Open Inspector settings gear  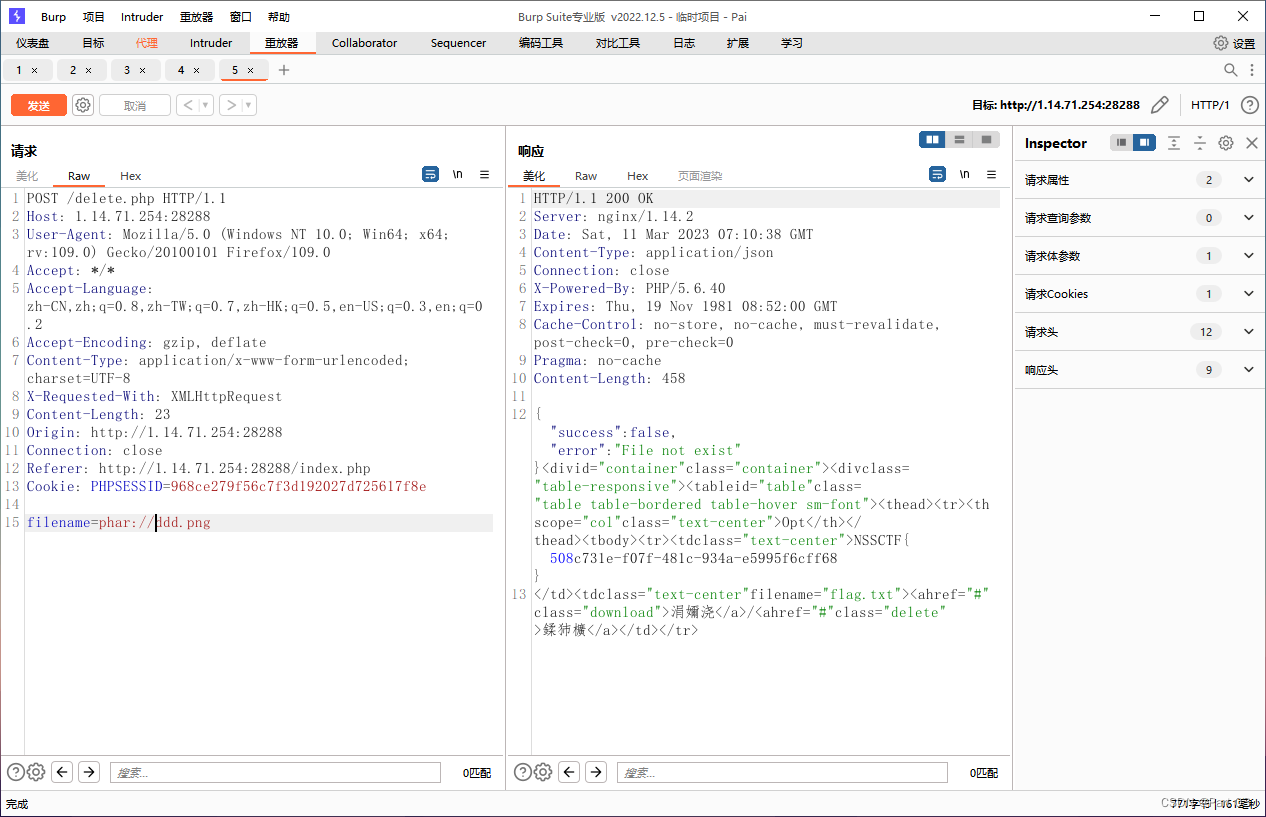[1226, 143]
